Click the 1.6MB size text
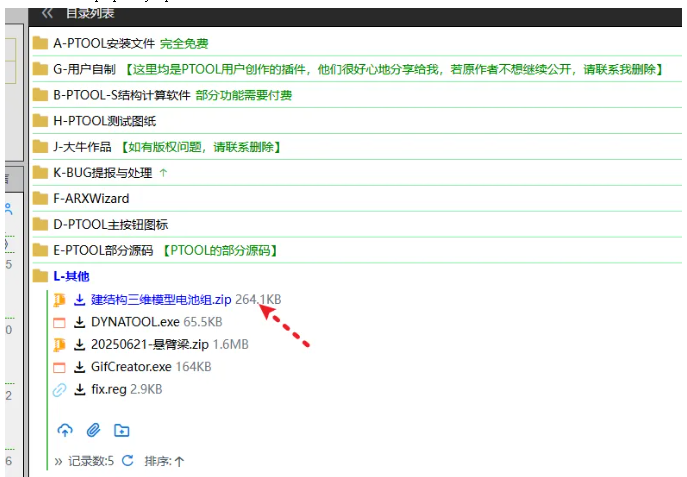 [x=230, y=344]
